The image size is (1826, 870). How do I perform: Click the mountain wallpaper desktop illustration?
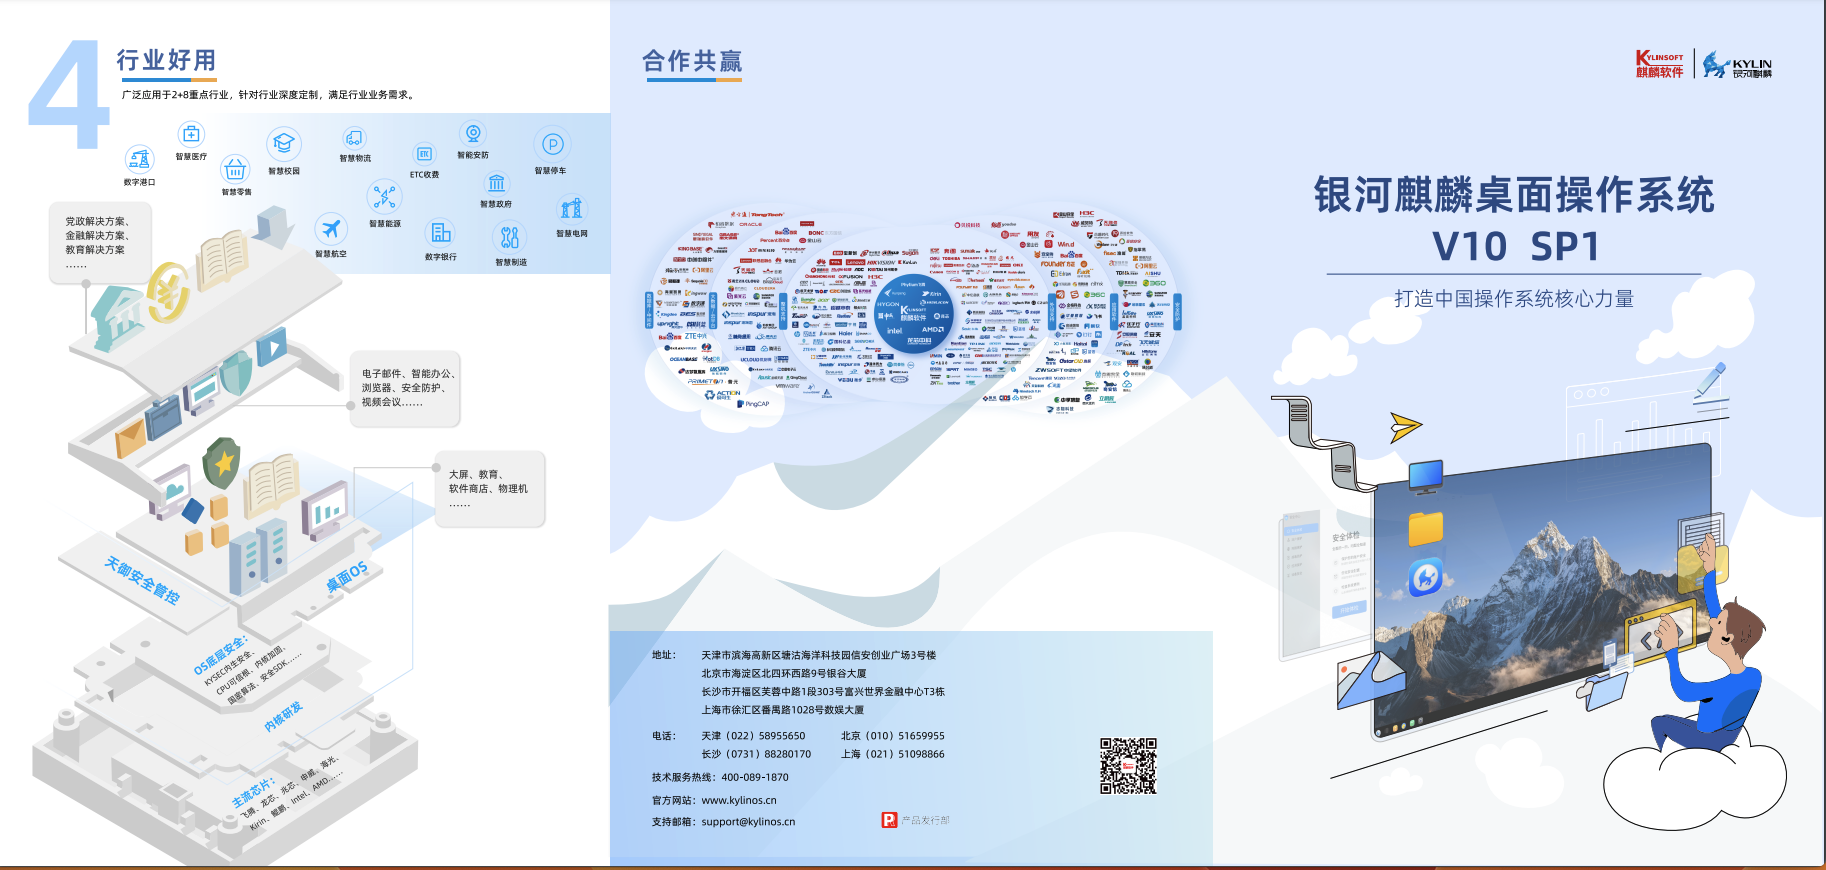click(1540, 592)
